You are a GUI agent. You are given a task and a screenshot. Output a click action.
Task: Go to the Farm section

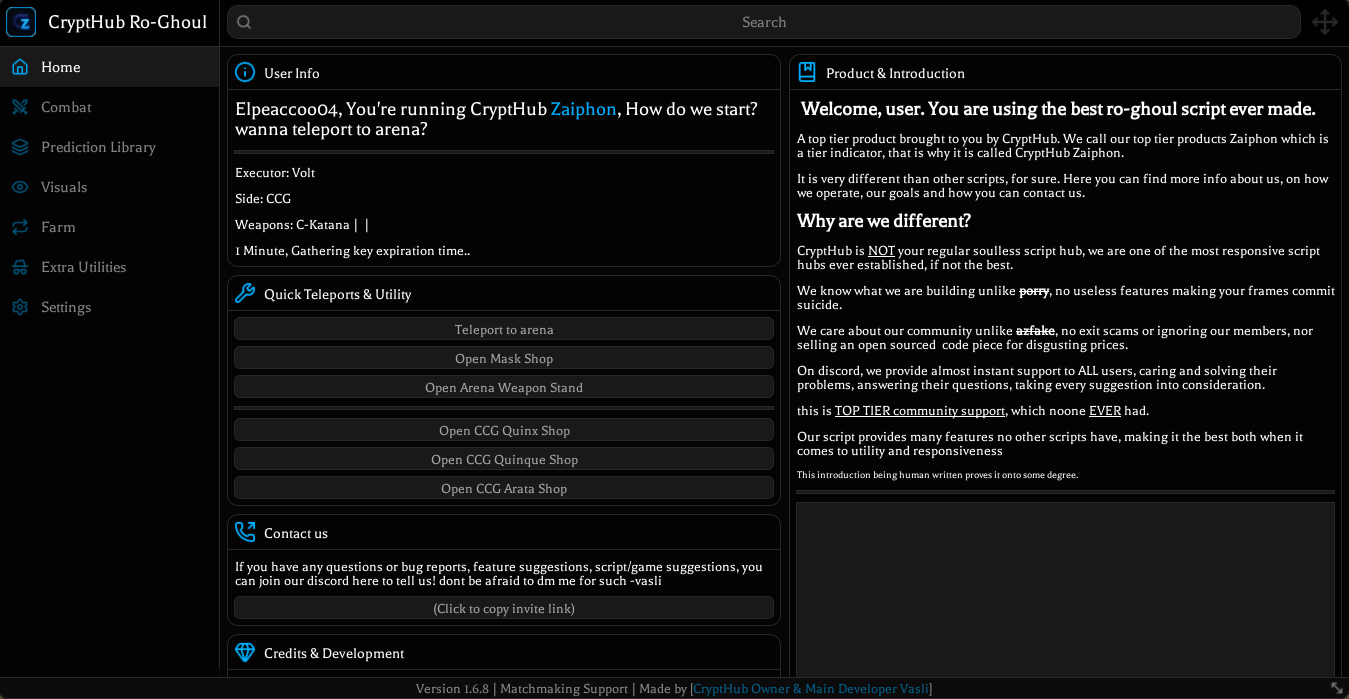pos(109,227)
